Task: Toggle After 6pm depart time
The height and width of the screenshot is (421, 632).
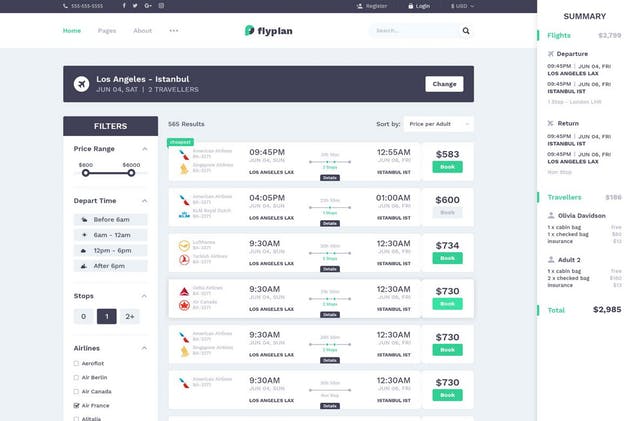Action: [x=110, y=266]
